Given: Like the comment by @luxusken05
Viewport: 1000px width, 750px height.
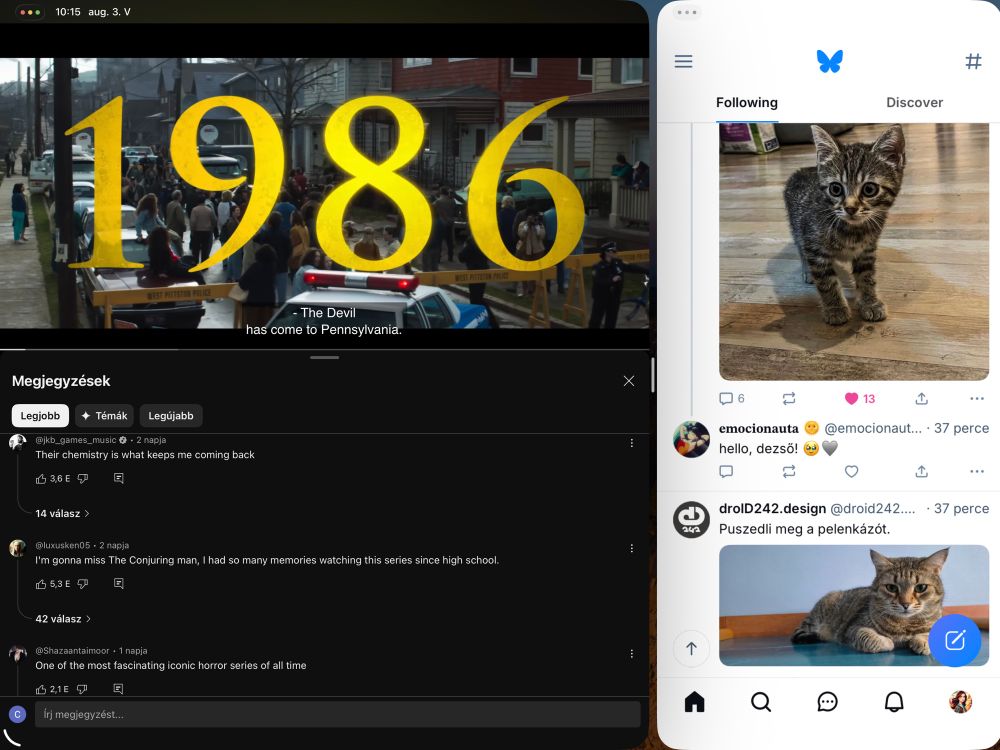Looking at the screenshot, I should [41, 584].
